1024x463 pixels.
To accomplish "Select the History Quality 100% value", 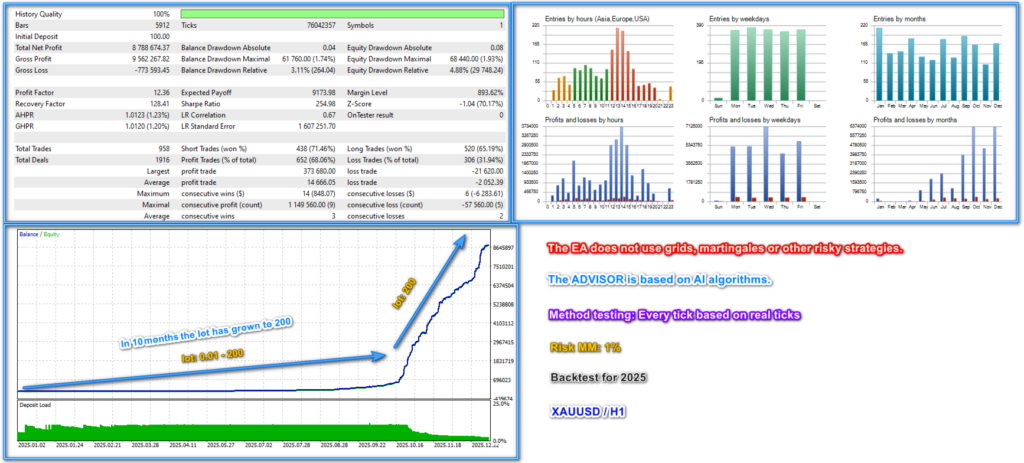I will 159,14.
